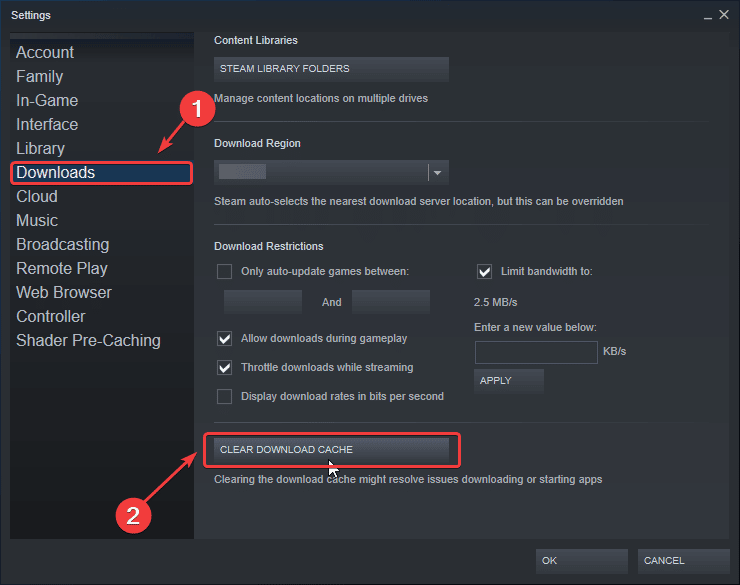Image resolution: width=740 pixels, height=585 pixels.
Task: Click the auto-update end time field
Action: (x=391, y=302)
